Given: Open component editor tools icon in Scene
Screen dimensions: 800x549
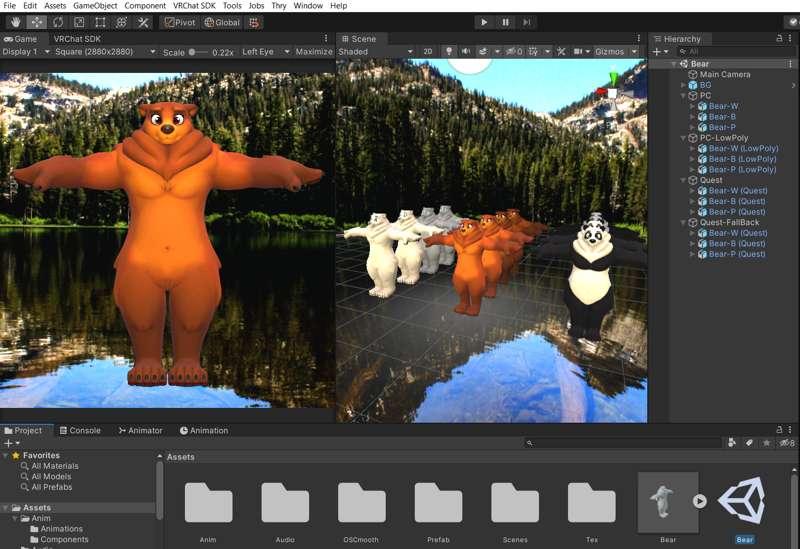Looking at the screenshot, I should [x=561, y=52].
